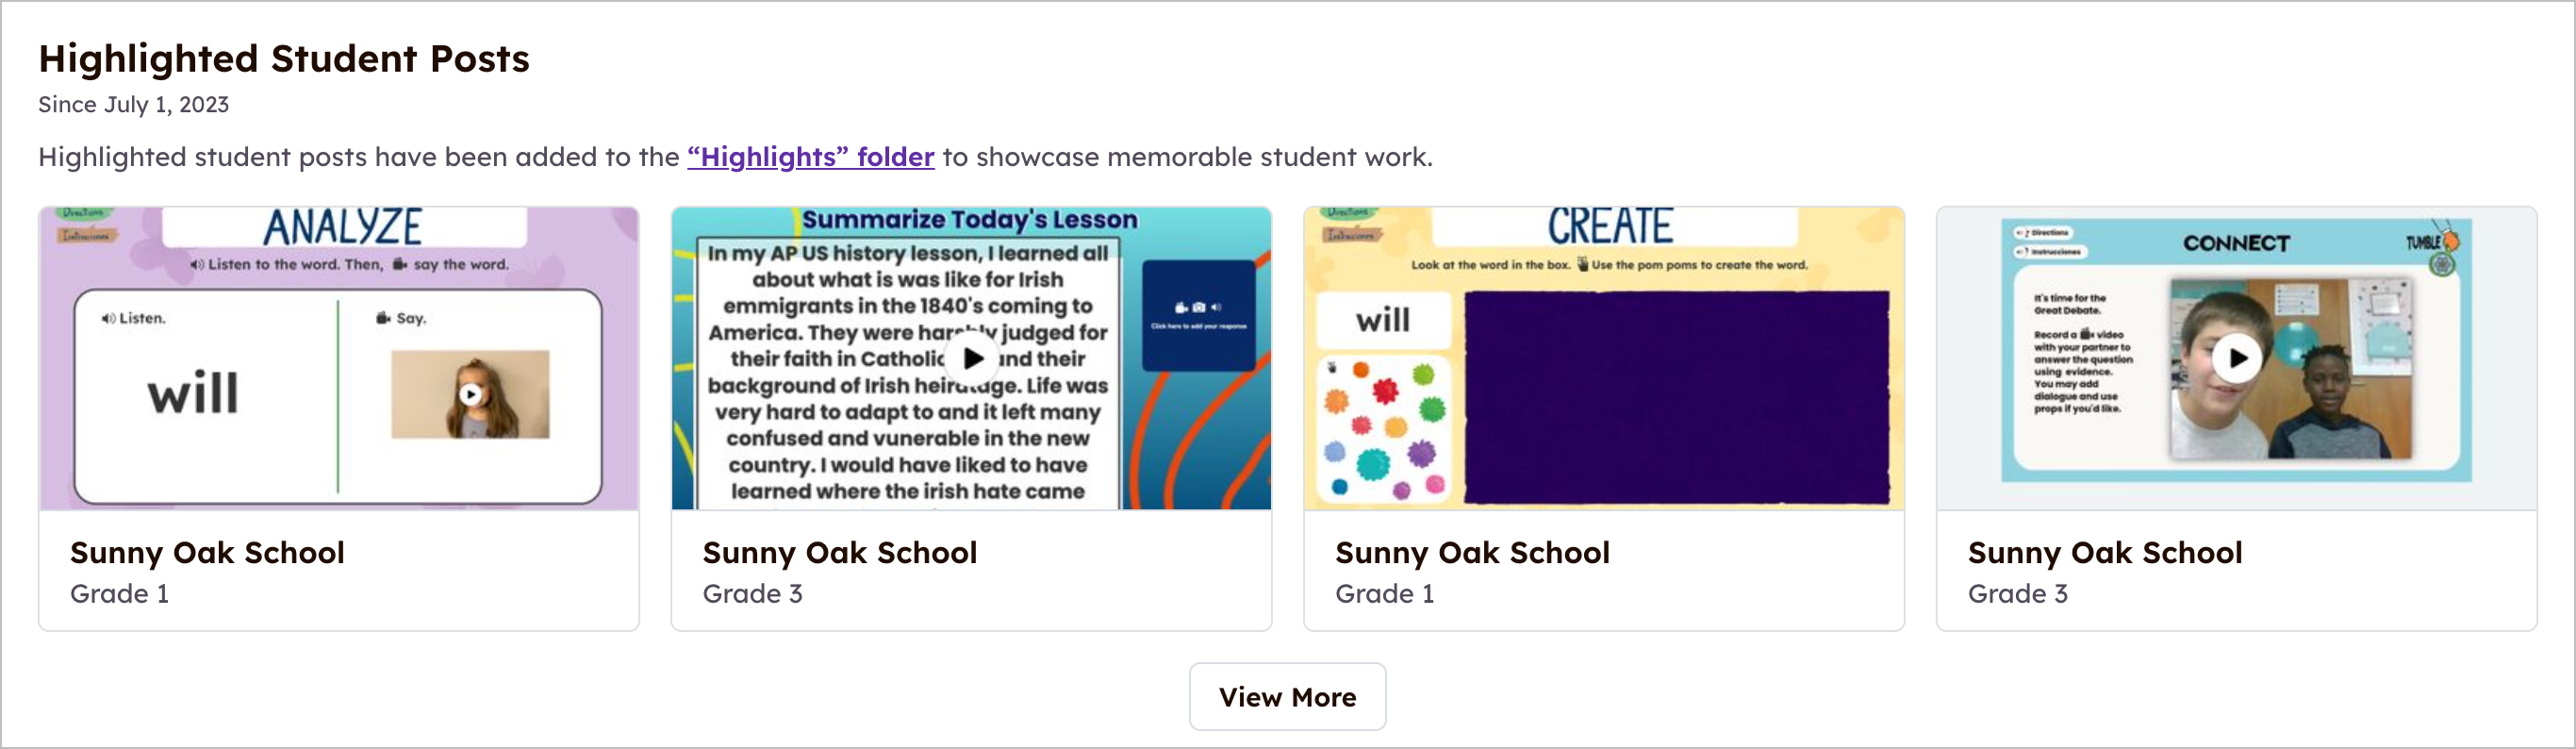Click the "will" word box in CREATE post
The height and width of the screenshot is (749, 2576).
pyautogui.click(x=1383, y=320)
